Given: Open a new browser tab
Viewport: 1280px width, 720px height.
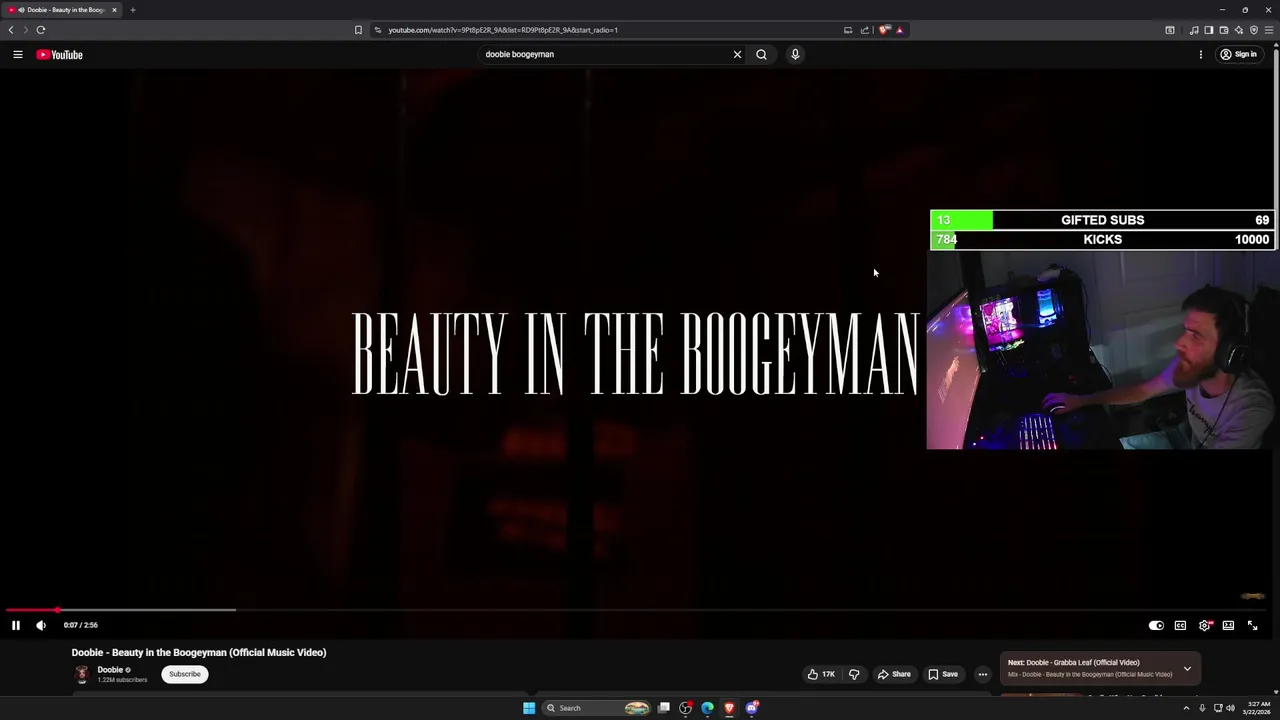Looking at the screenshot, I should (x=132, y=10).
